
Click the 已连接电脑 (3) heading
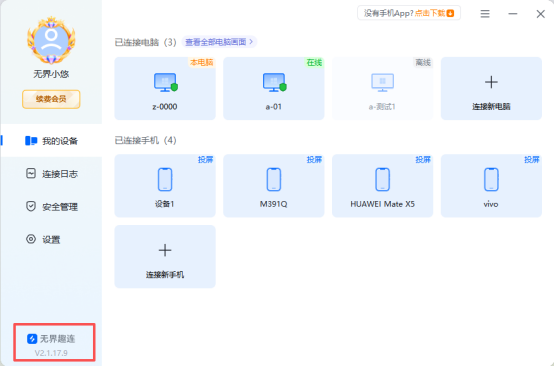pos(146,42)
